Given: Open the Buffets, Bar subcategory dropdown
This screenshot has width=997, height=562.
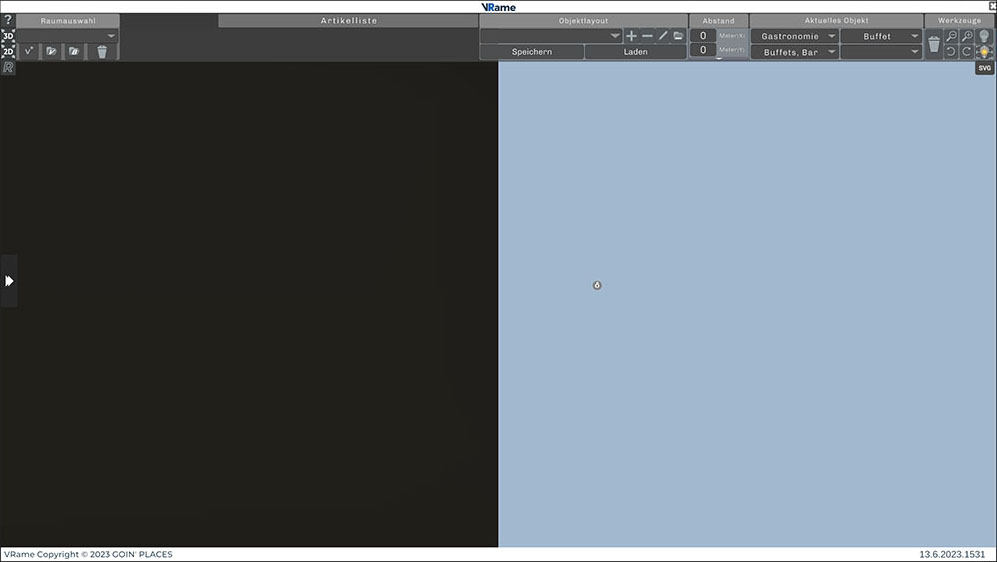Looking at the screenshot, I should click(x=795, y=52).
